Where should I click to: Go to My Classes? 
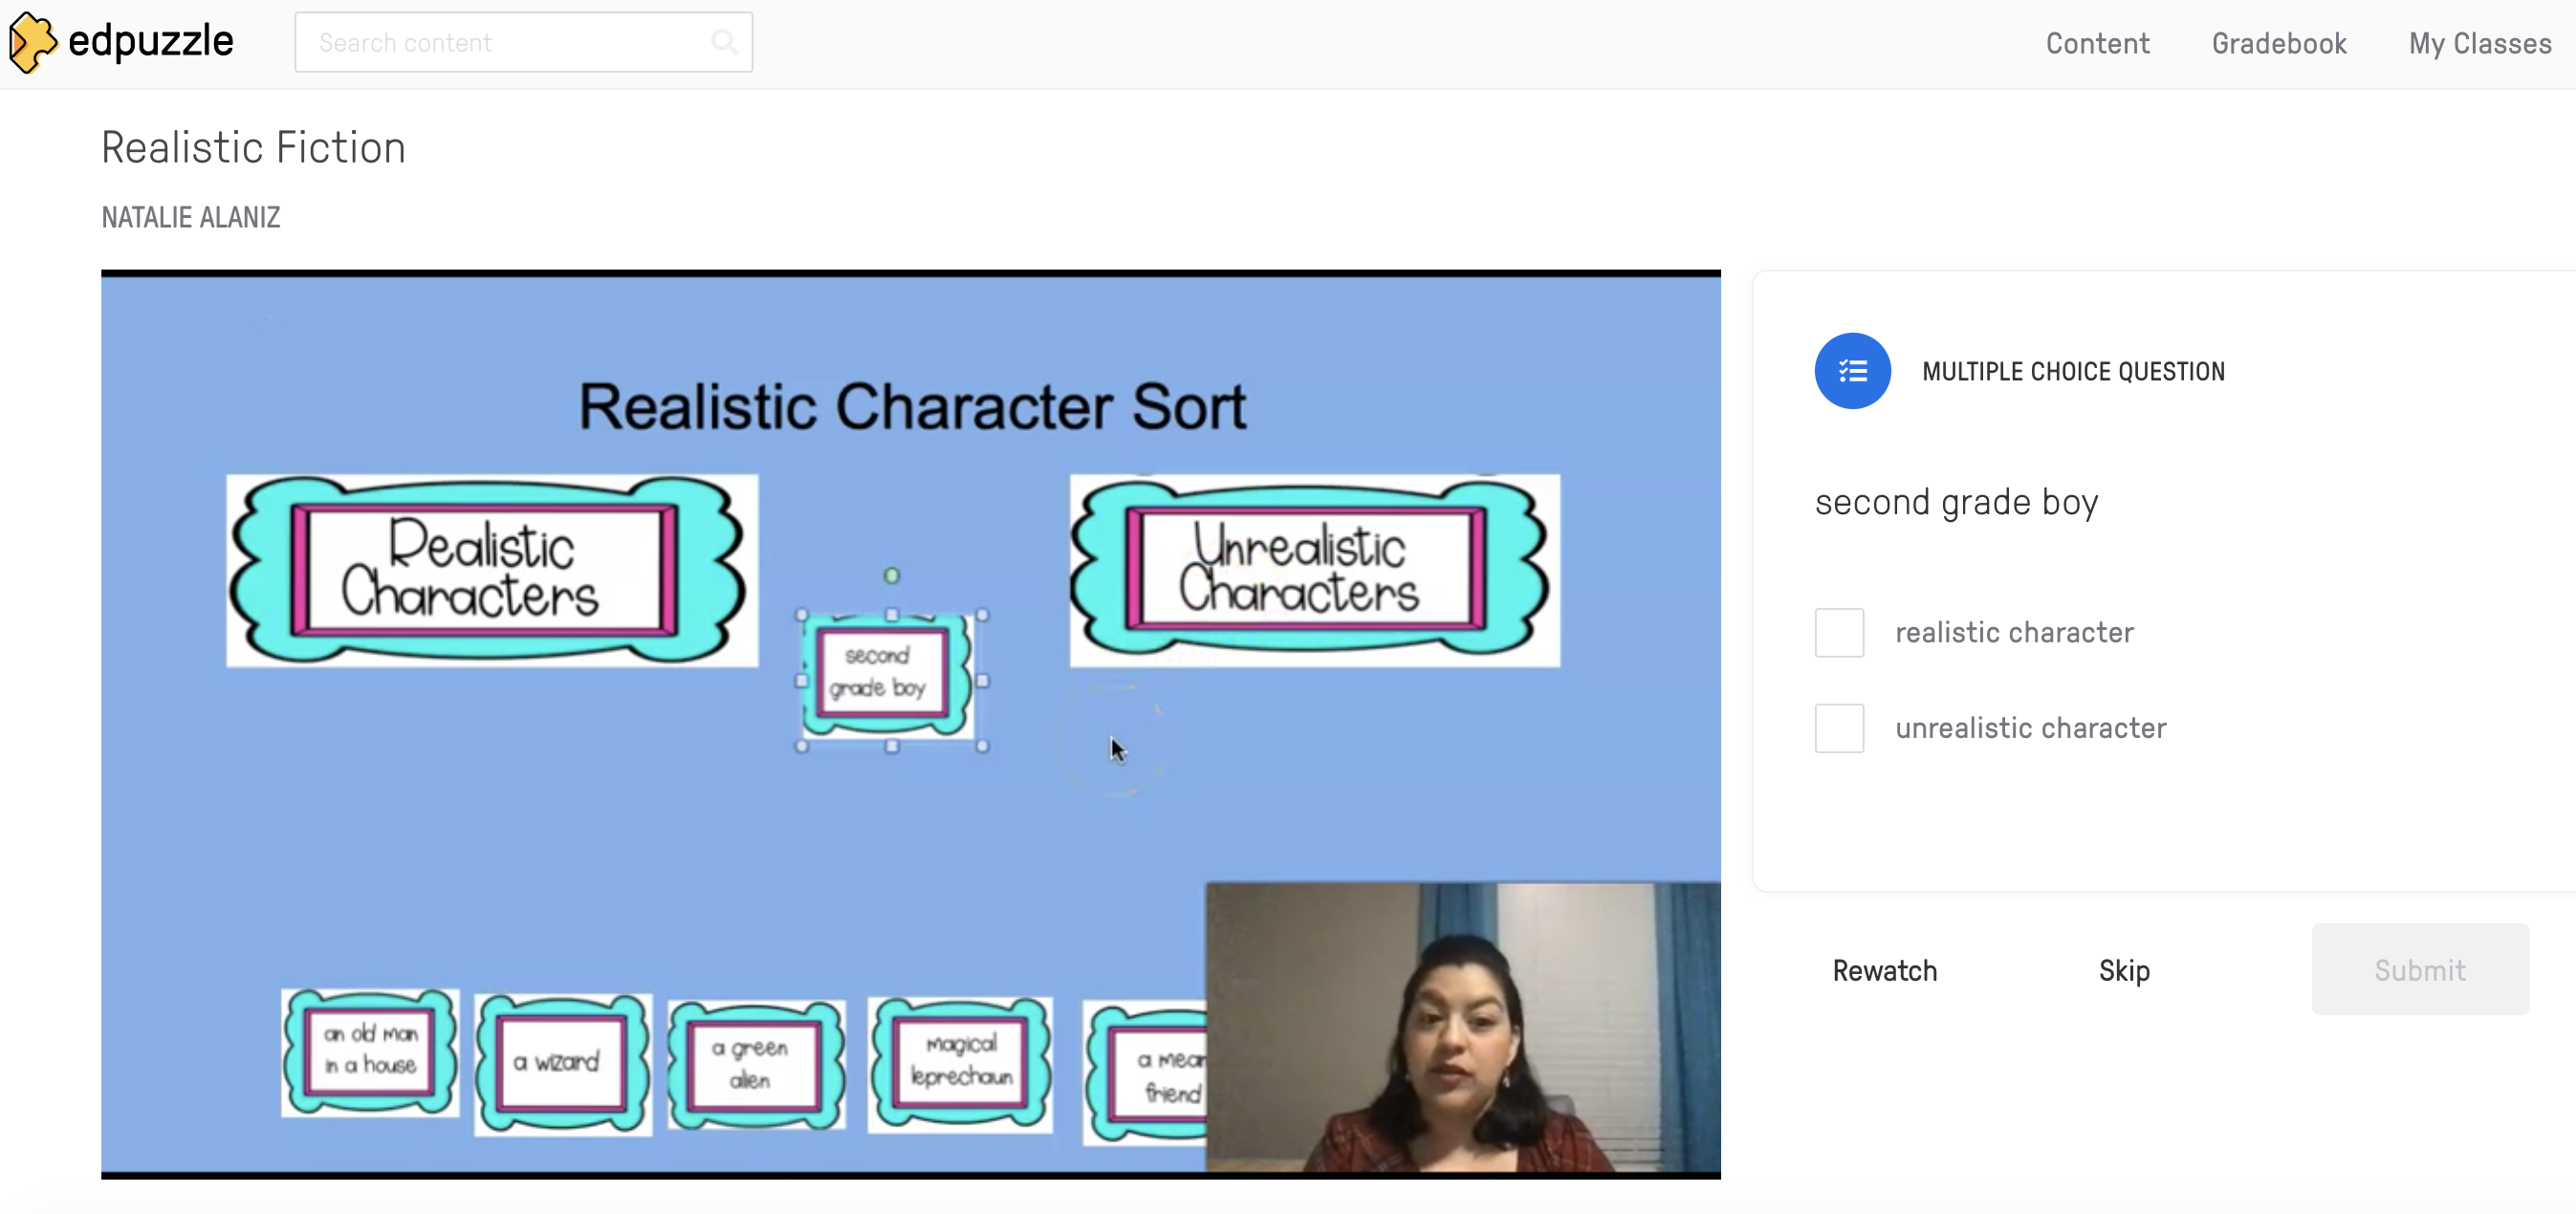tap(2479, 43)
